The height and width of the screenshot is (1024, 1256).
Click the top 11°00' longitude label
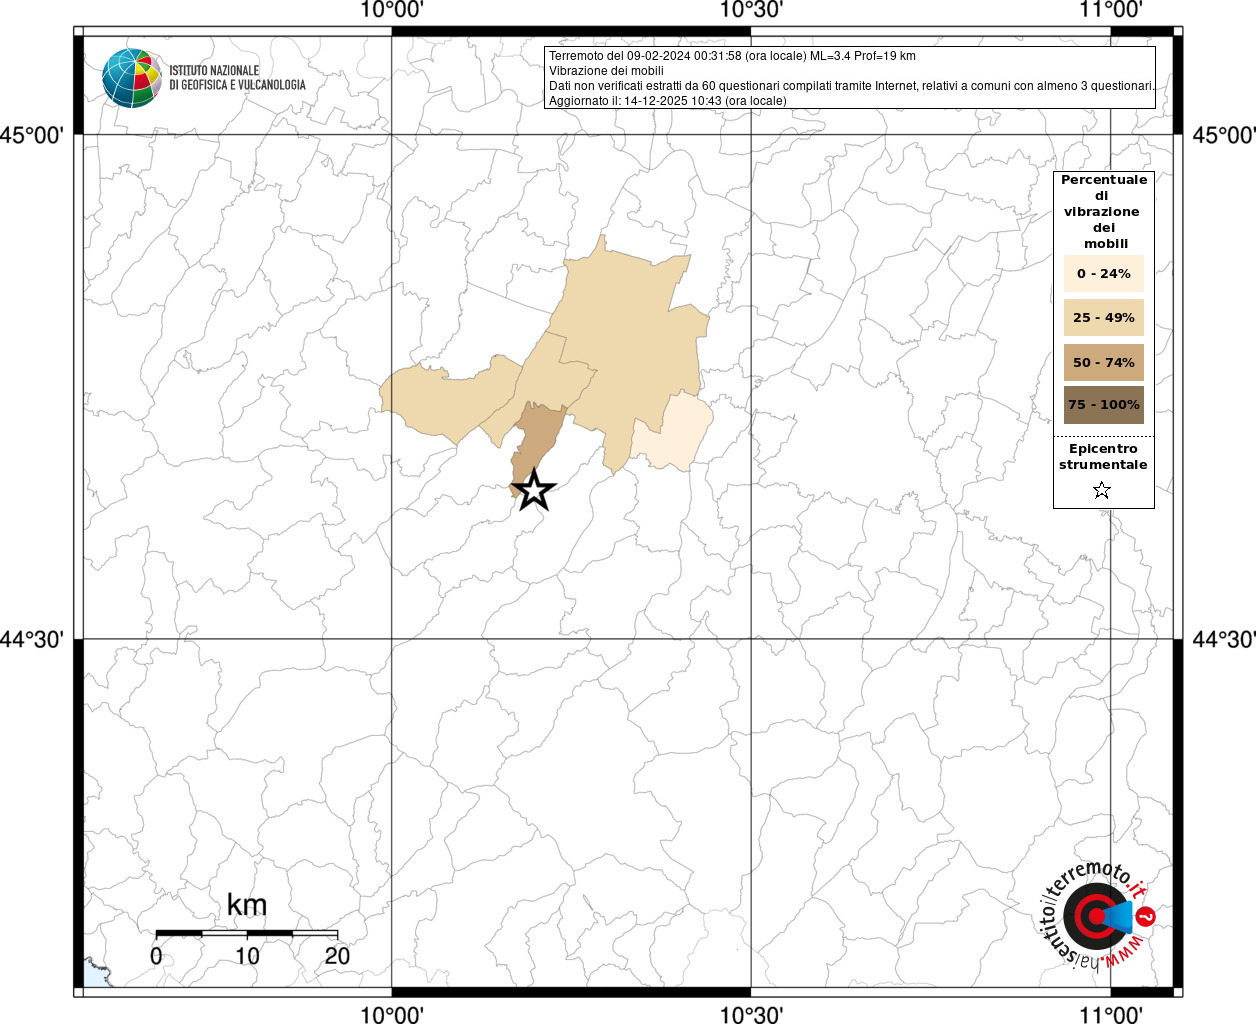pos(1111,10)
